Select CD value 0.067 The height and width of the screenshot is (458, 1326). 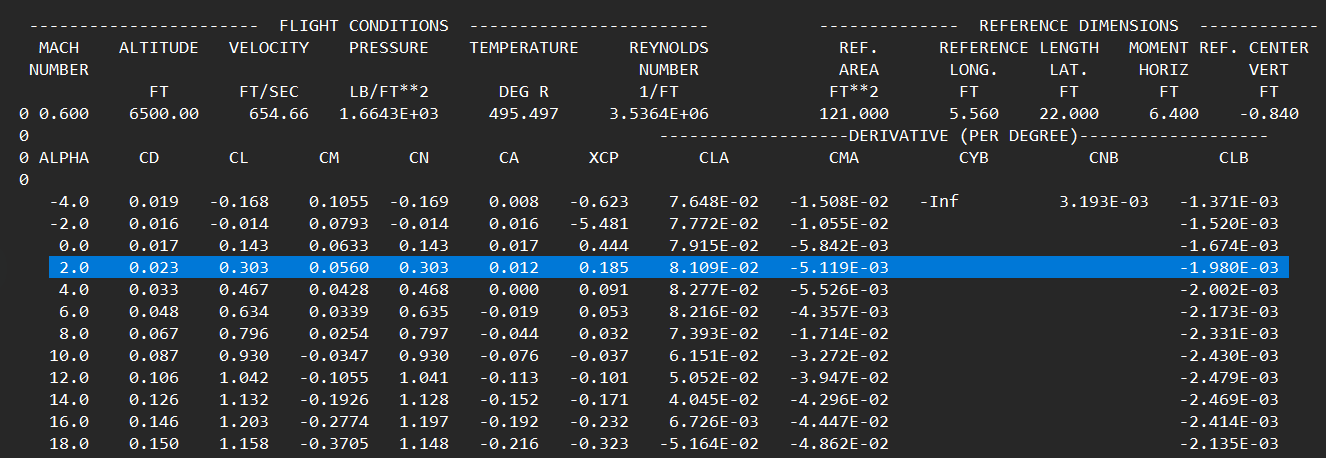[154, 334]
